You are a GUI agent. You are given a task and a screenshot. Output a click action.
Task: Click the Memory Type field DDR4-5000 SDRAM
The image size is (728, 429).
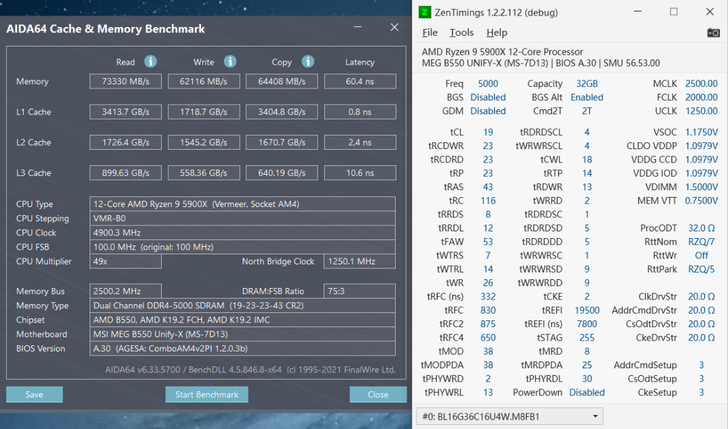click(x=242, y=306)
